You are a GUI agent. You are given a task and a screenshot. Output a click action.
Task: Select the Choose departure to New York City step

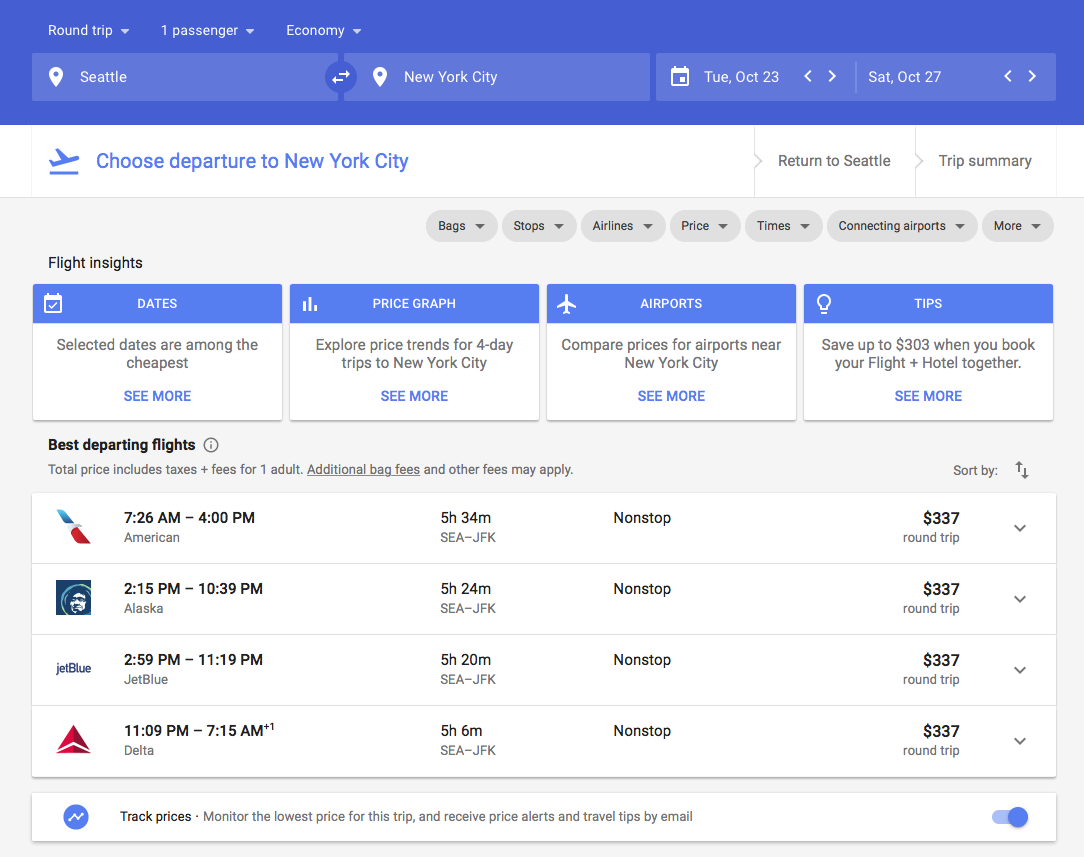(x=252, y=161)
